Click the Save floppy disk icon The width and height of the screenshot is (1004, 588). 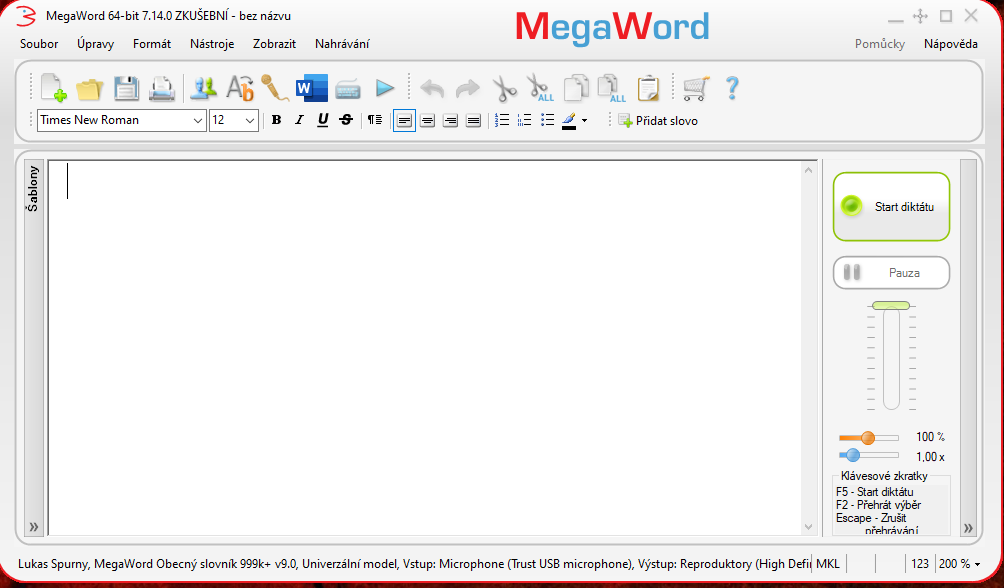coord(126,89)
